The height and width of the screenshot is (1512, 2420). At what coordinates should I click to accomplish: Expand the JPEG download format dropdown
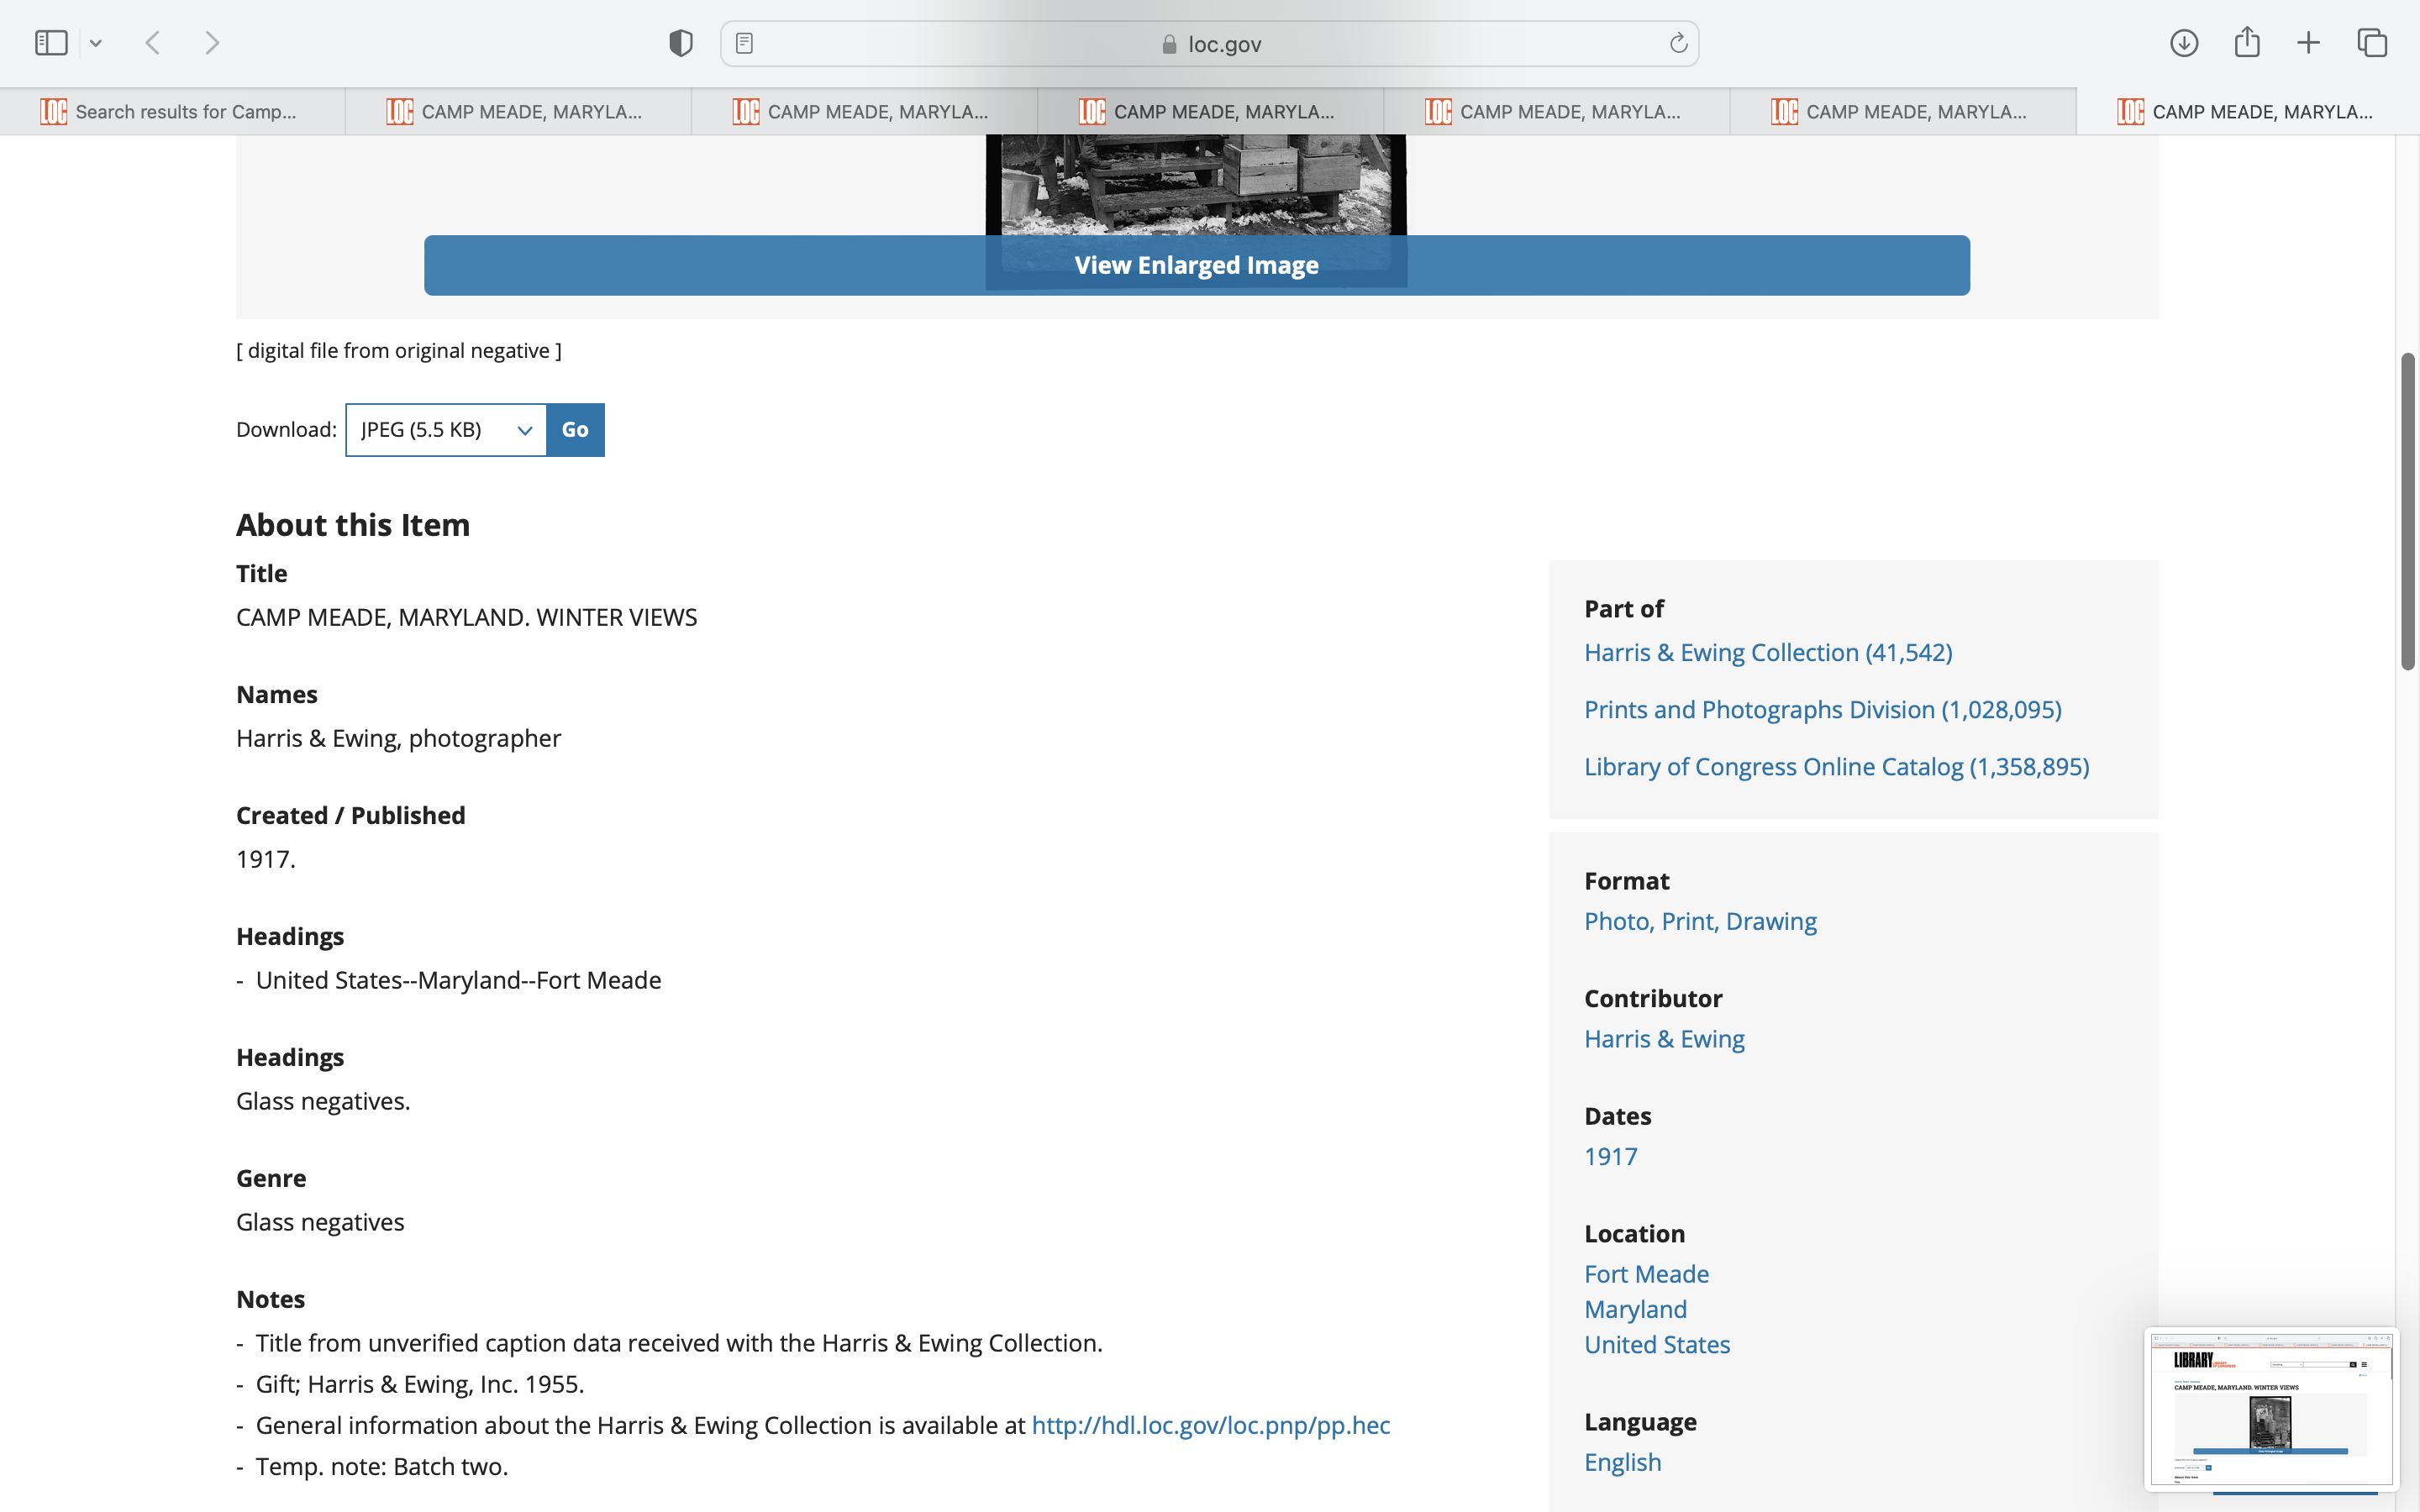click(x=446, y=430)
